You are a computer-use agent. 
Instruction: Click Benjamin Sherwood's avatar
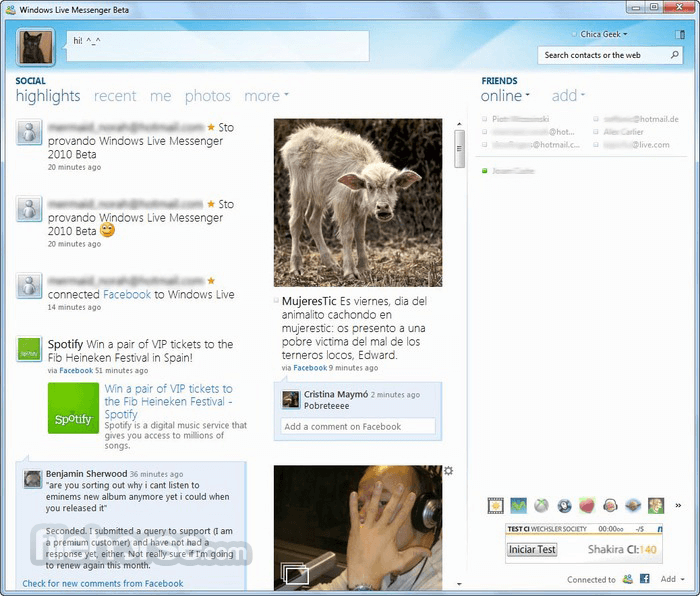pyautogui.click(x=33, y=479)
